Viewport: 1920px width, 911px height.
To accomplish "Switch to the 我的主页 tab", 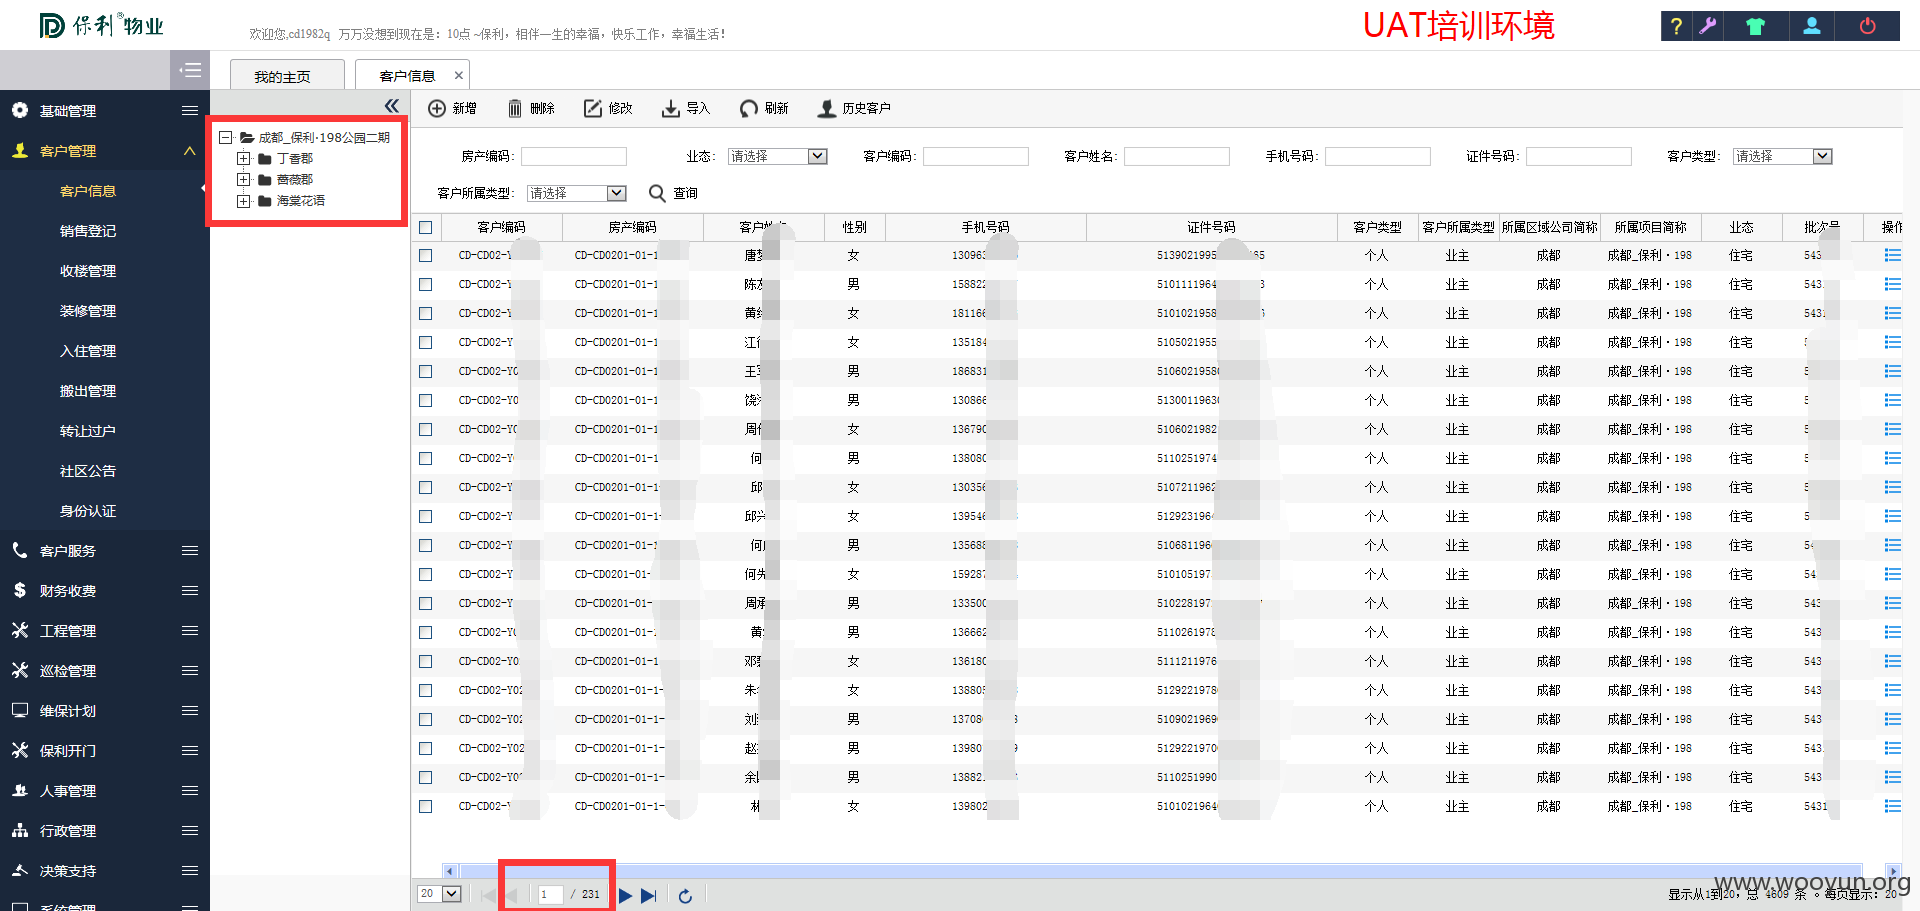I will pos(287,76).
